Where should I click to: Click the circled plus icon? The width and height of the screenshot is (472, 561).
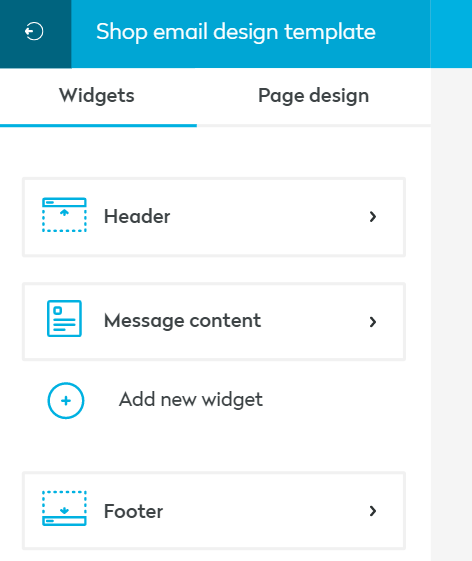point(66,400)
